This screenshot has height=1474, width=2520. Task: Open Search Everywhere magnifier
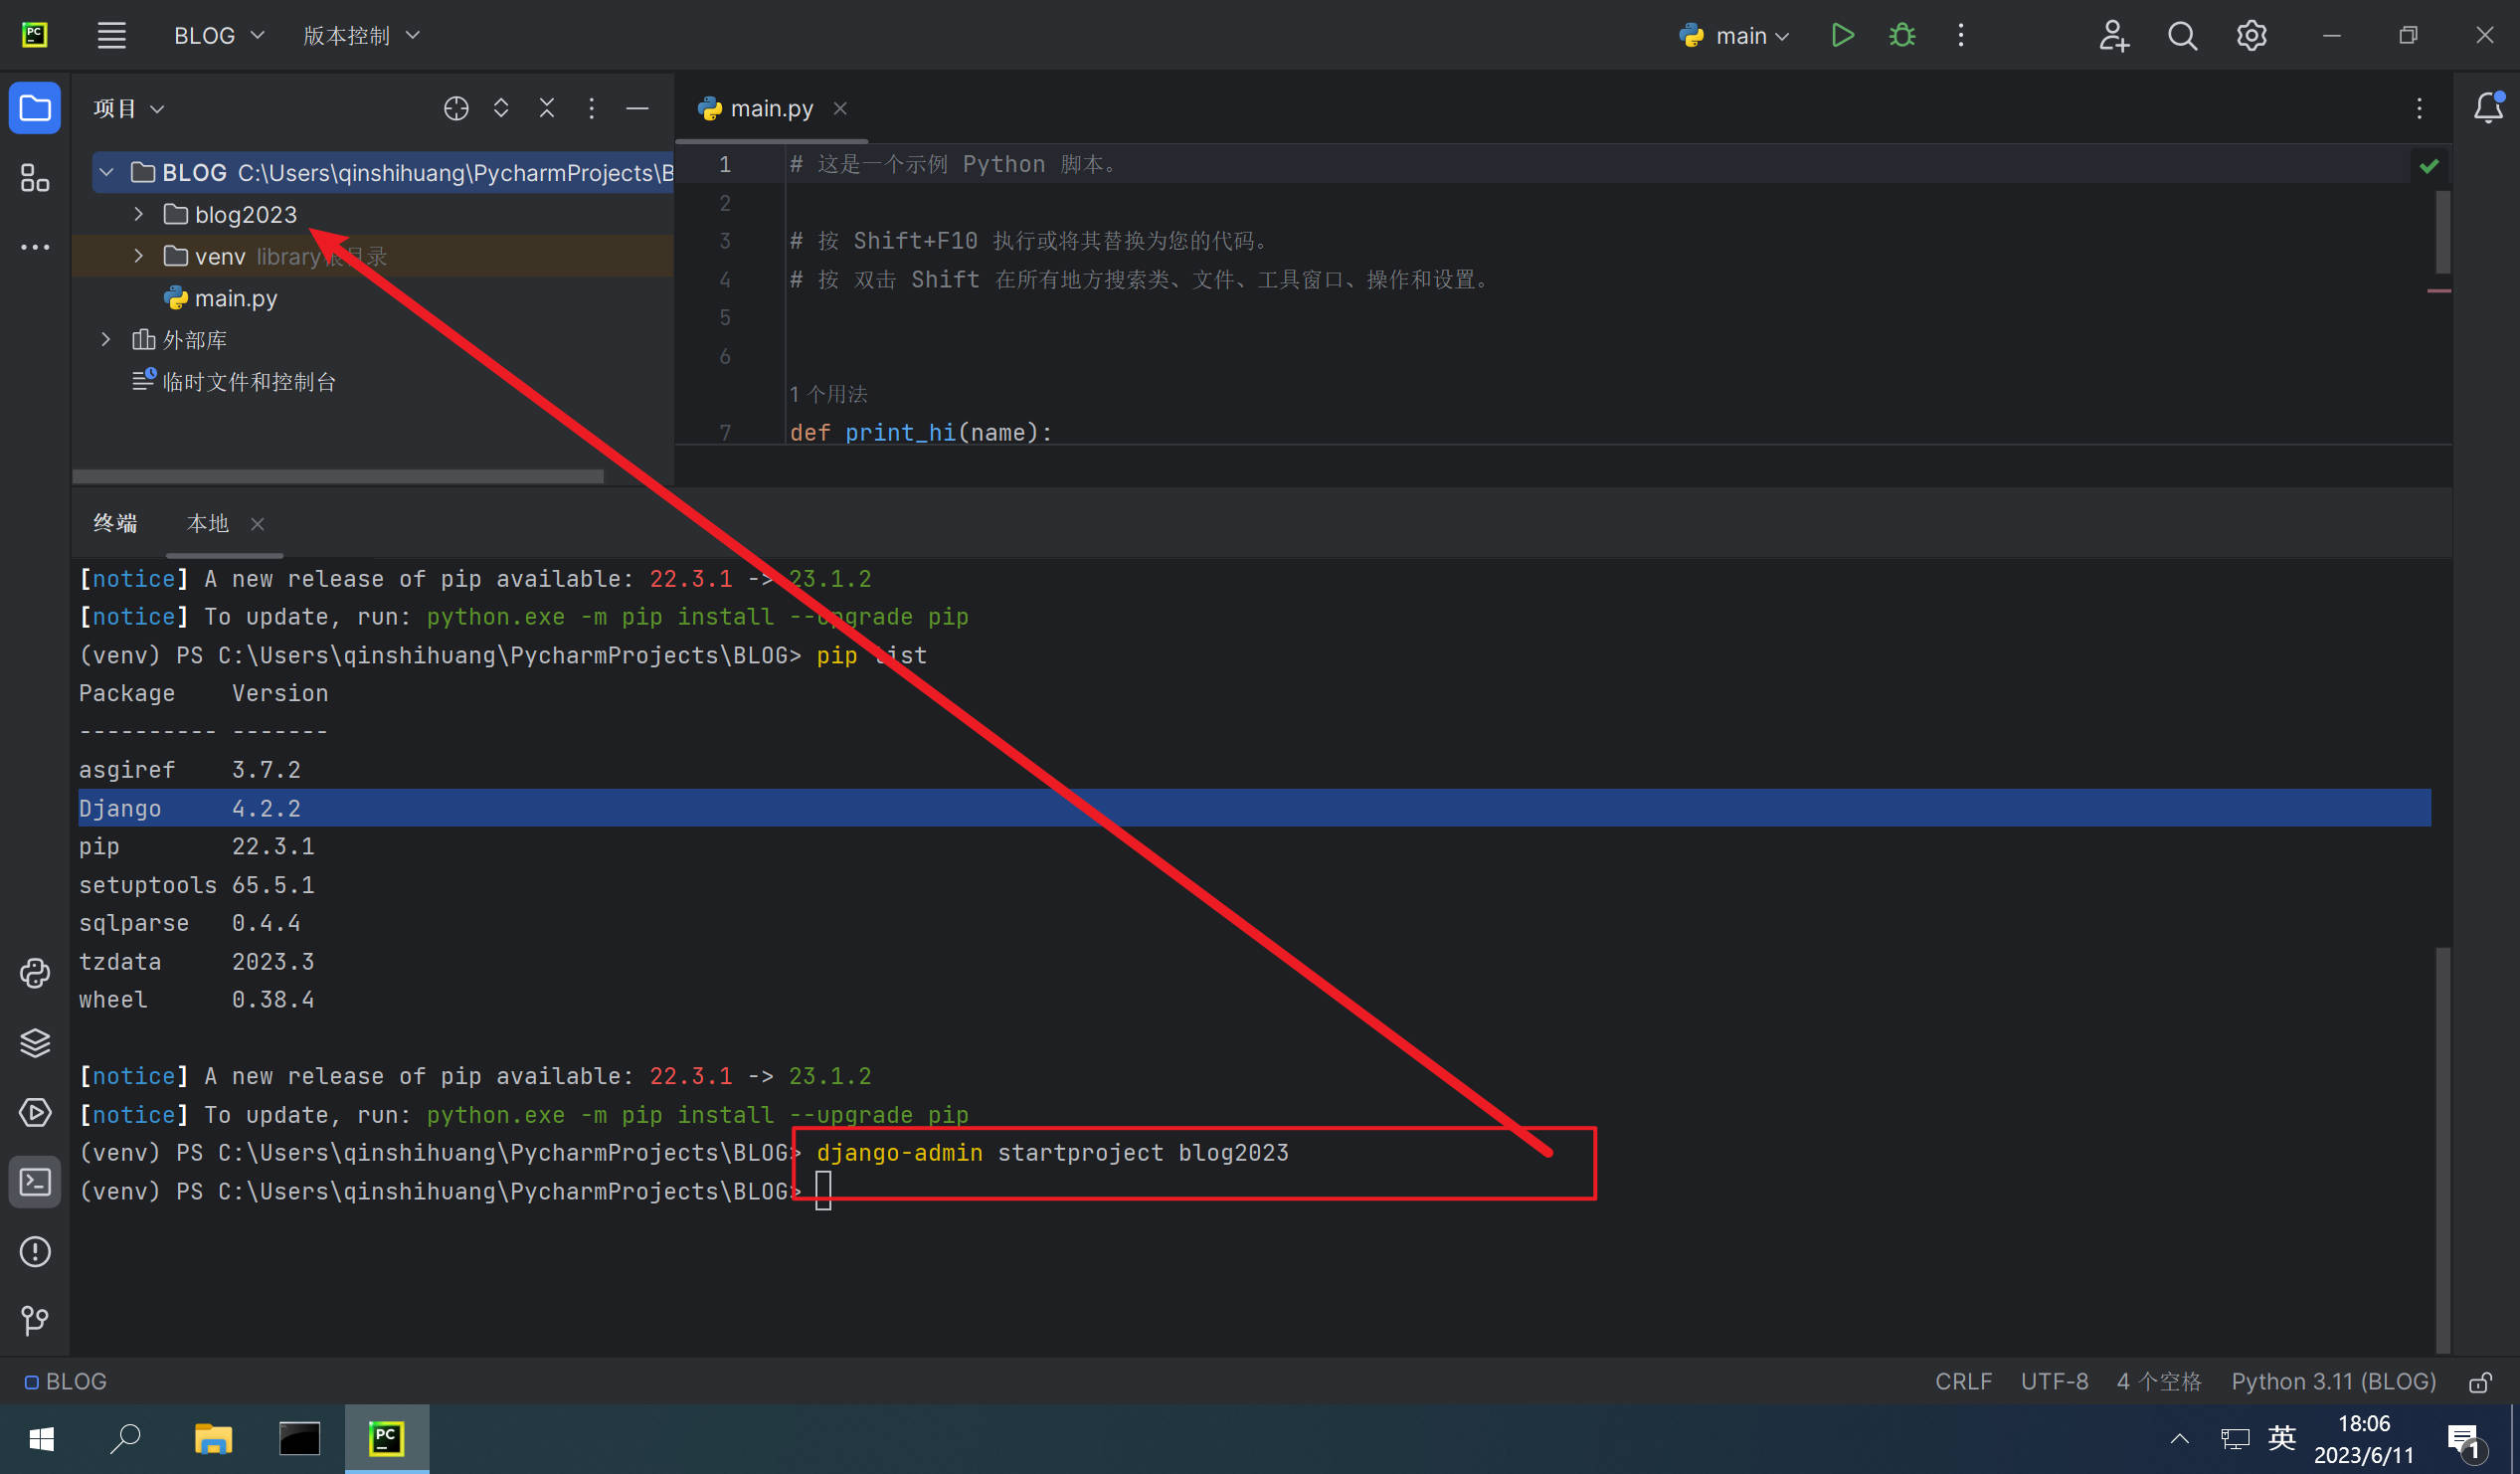pyautogui.click(x=2182, y=35)
